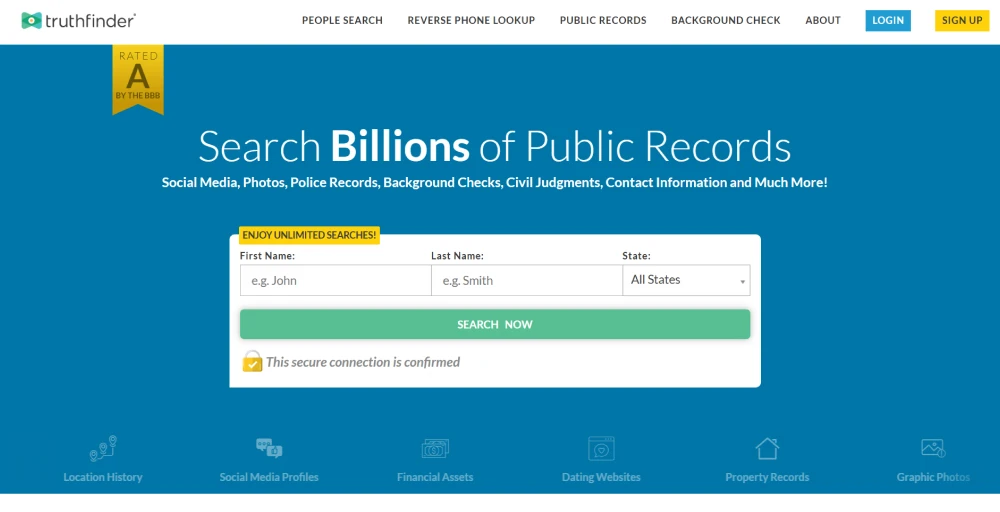
Task: Click the 'State:' field label
Action: point(636,256)
